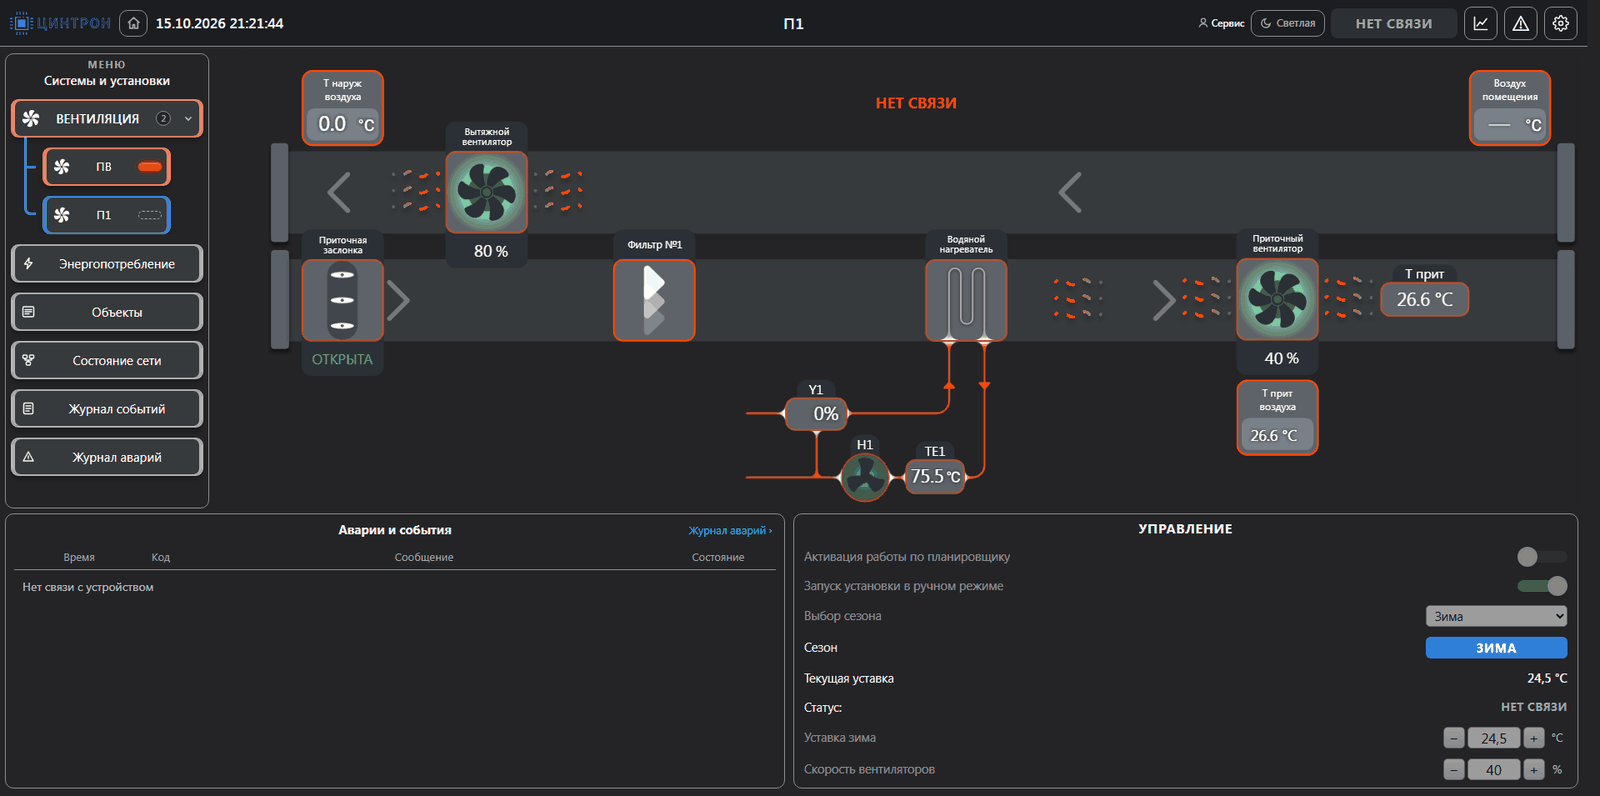
Task: Open the Журнал событий menu item
Action: [107, 408]
